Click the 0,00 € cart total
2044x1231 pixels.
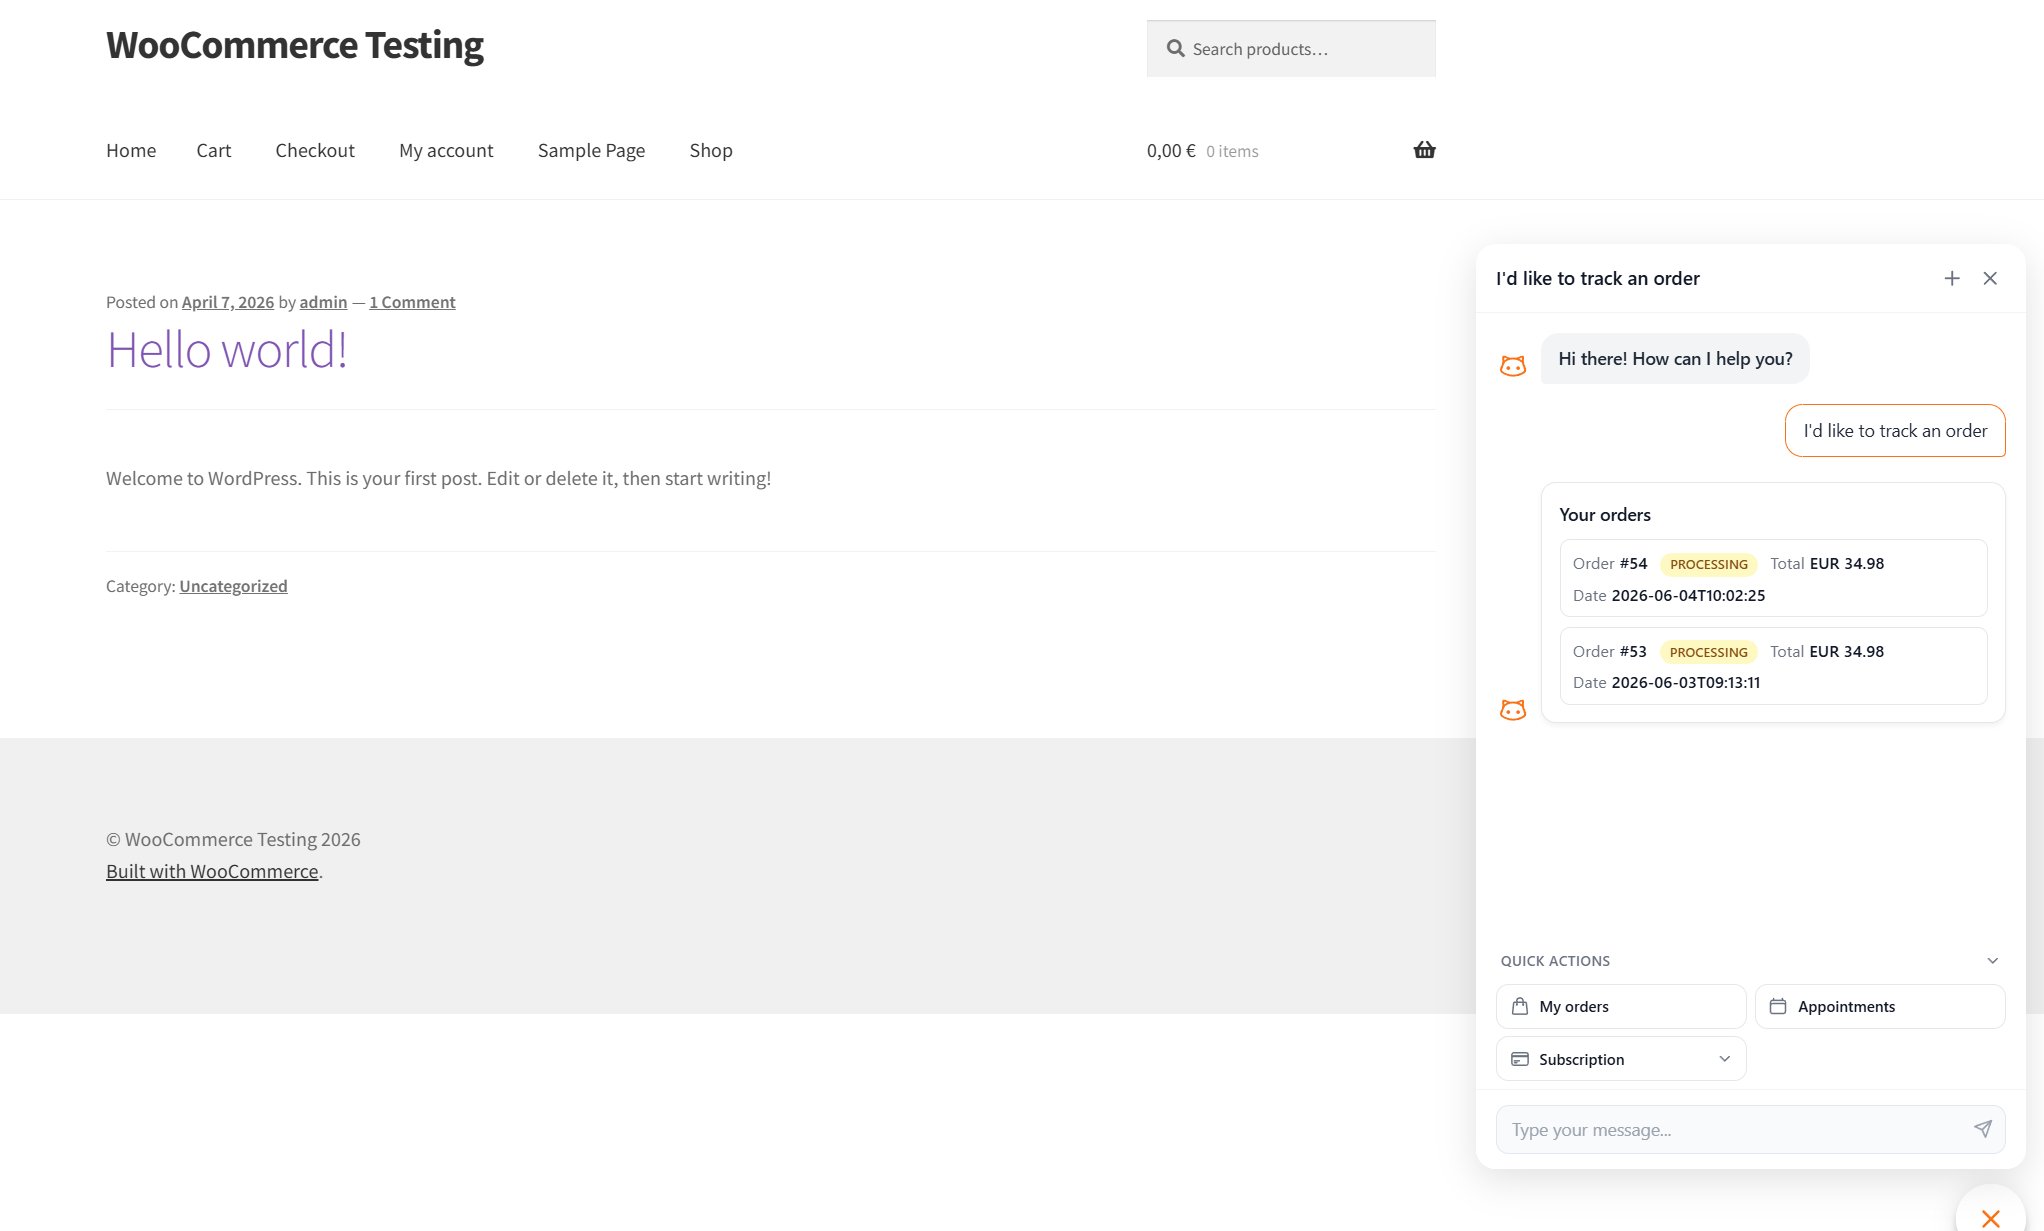click(x=1171, y=151)
